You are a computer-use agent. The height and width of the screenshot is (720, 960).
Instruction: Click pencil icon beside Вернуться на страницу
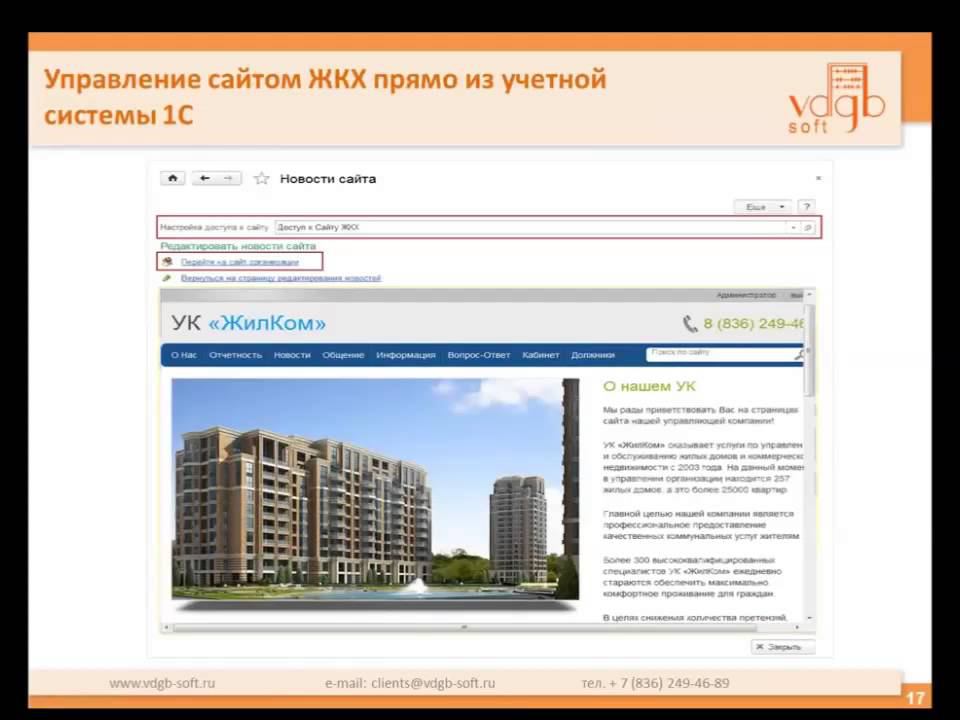click(167, 278)
